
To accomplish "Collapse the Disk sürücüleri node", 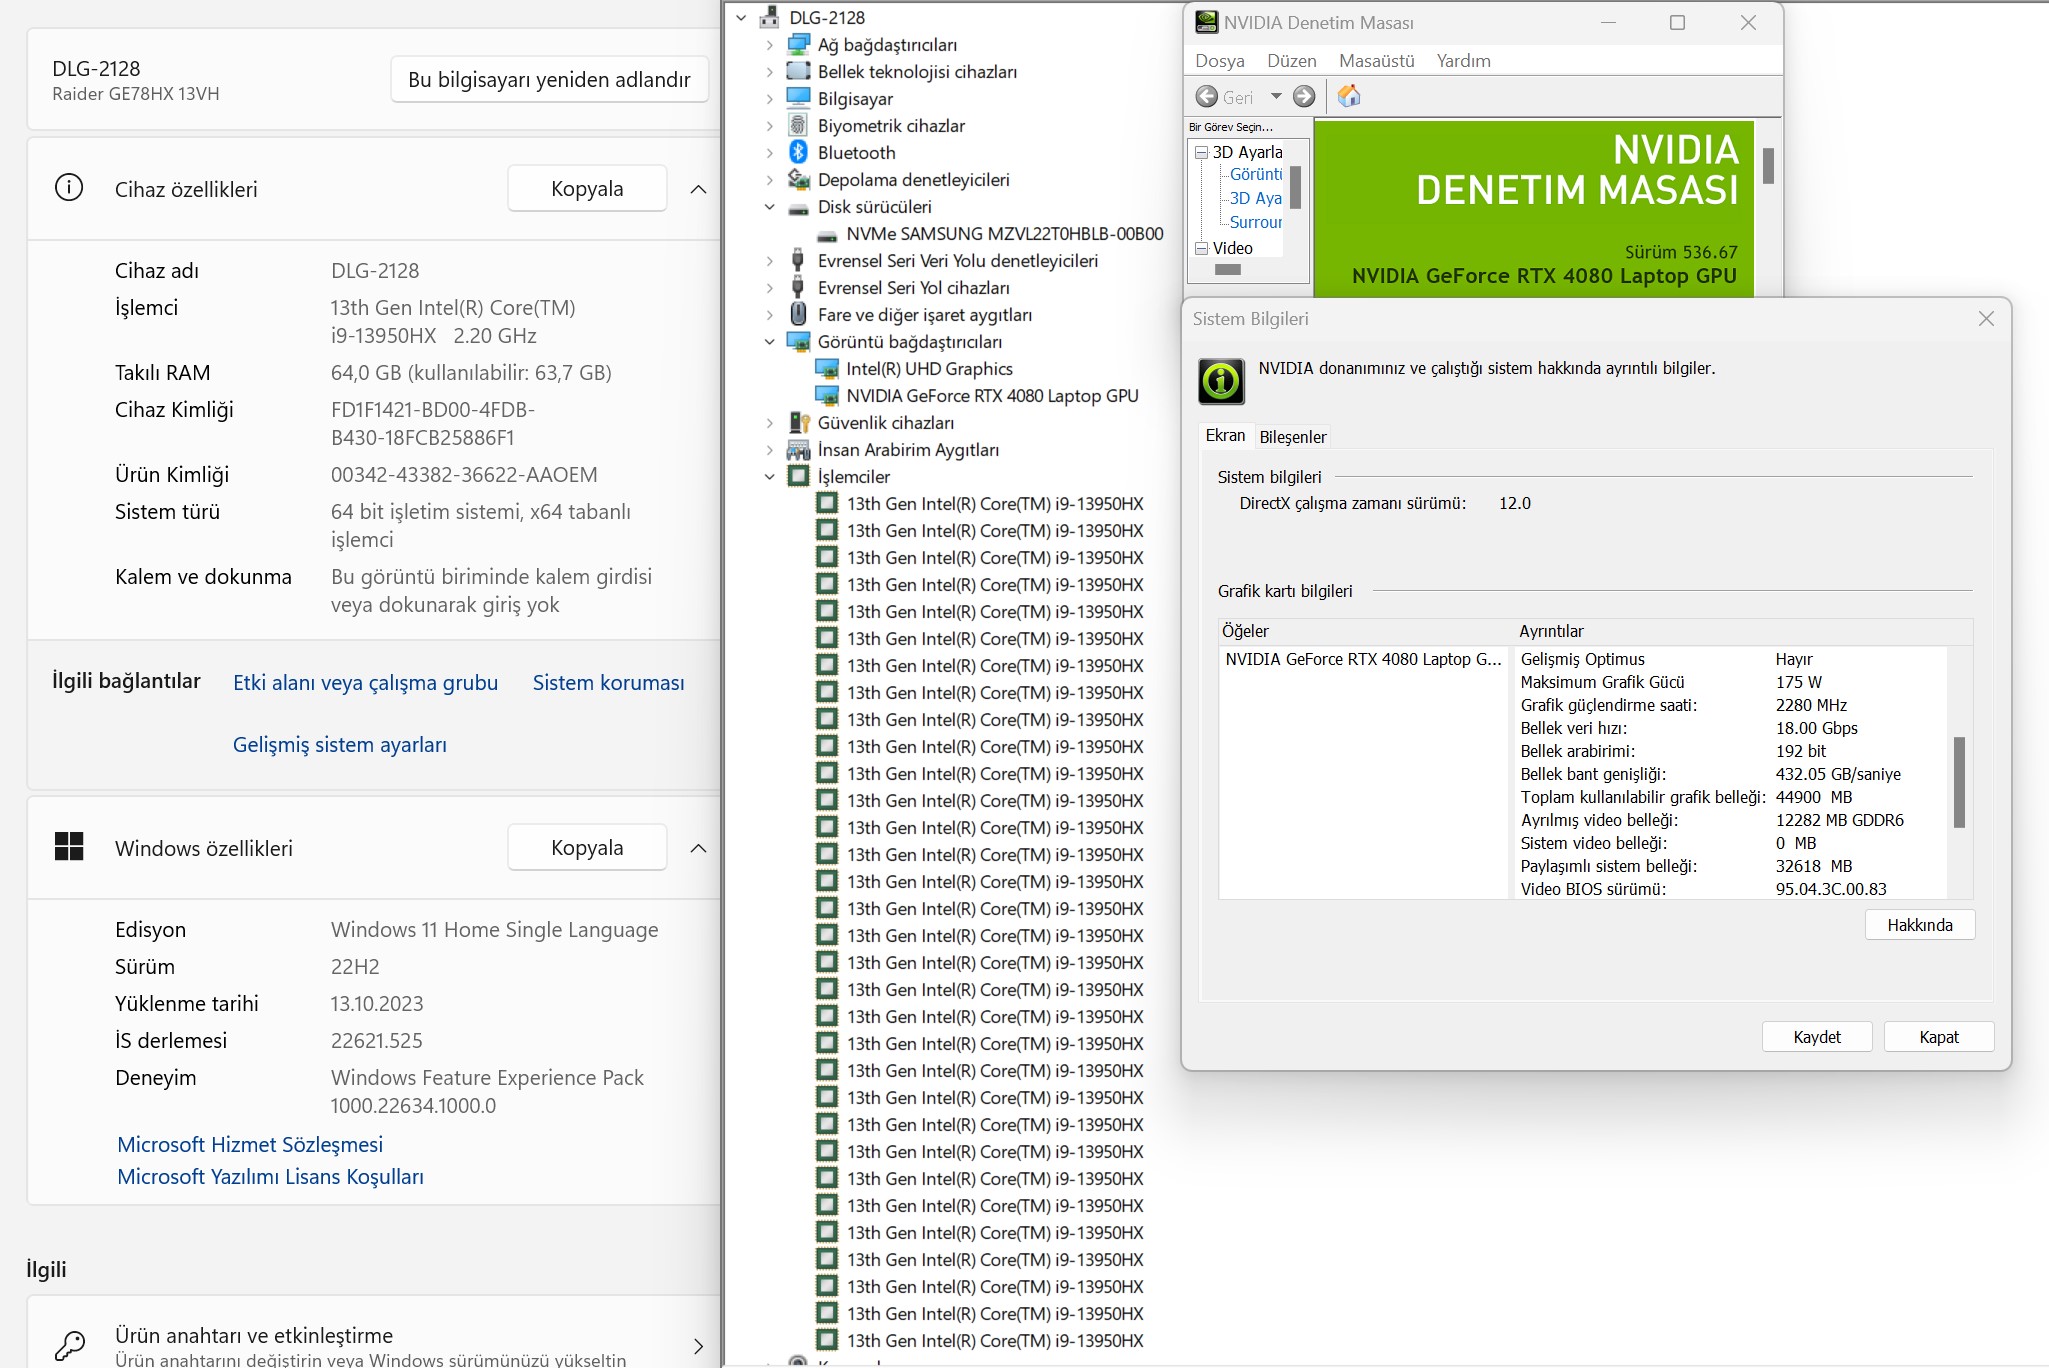I will [x=769, y=207].
